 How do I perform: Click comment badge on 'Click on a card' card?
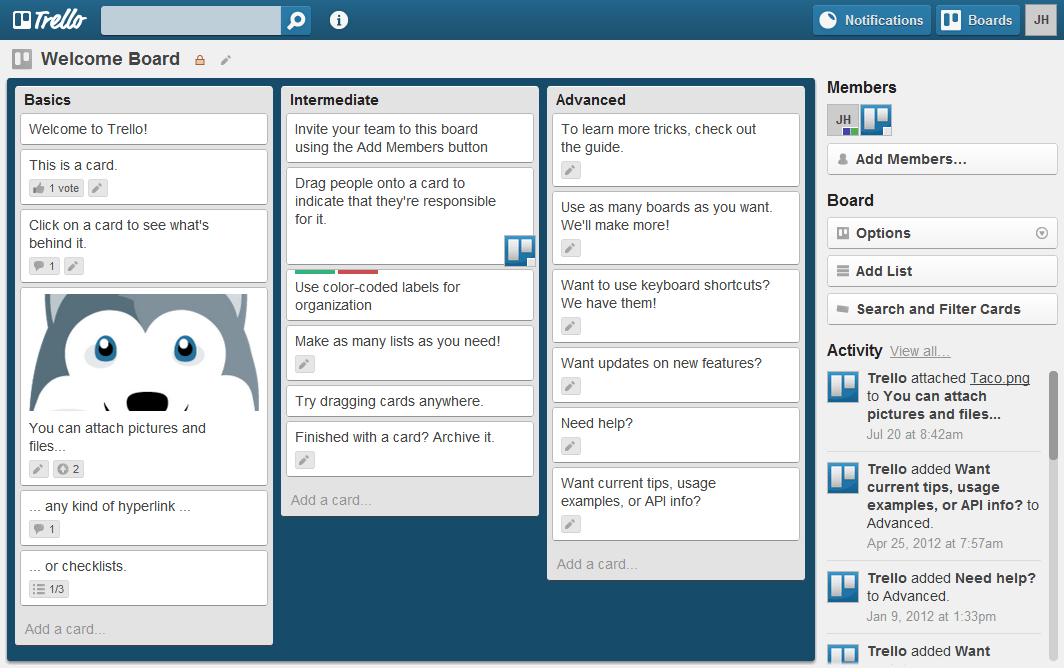[44, 266]
